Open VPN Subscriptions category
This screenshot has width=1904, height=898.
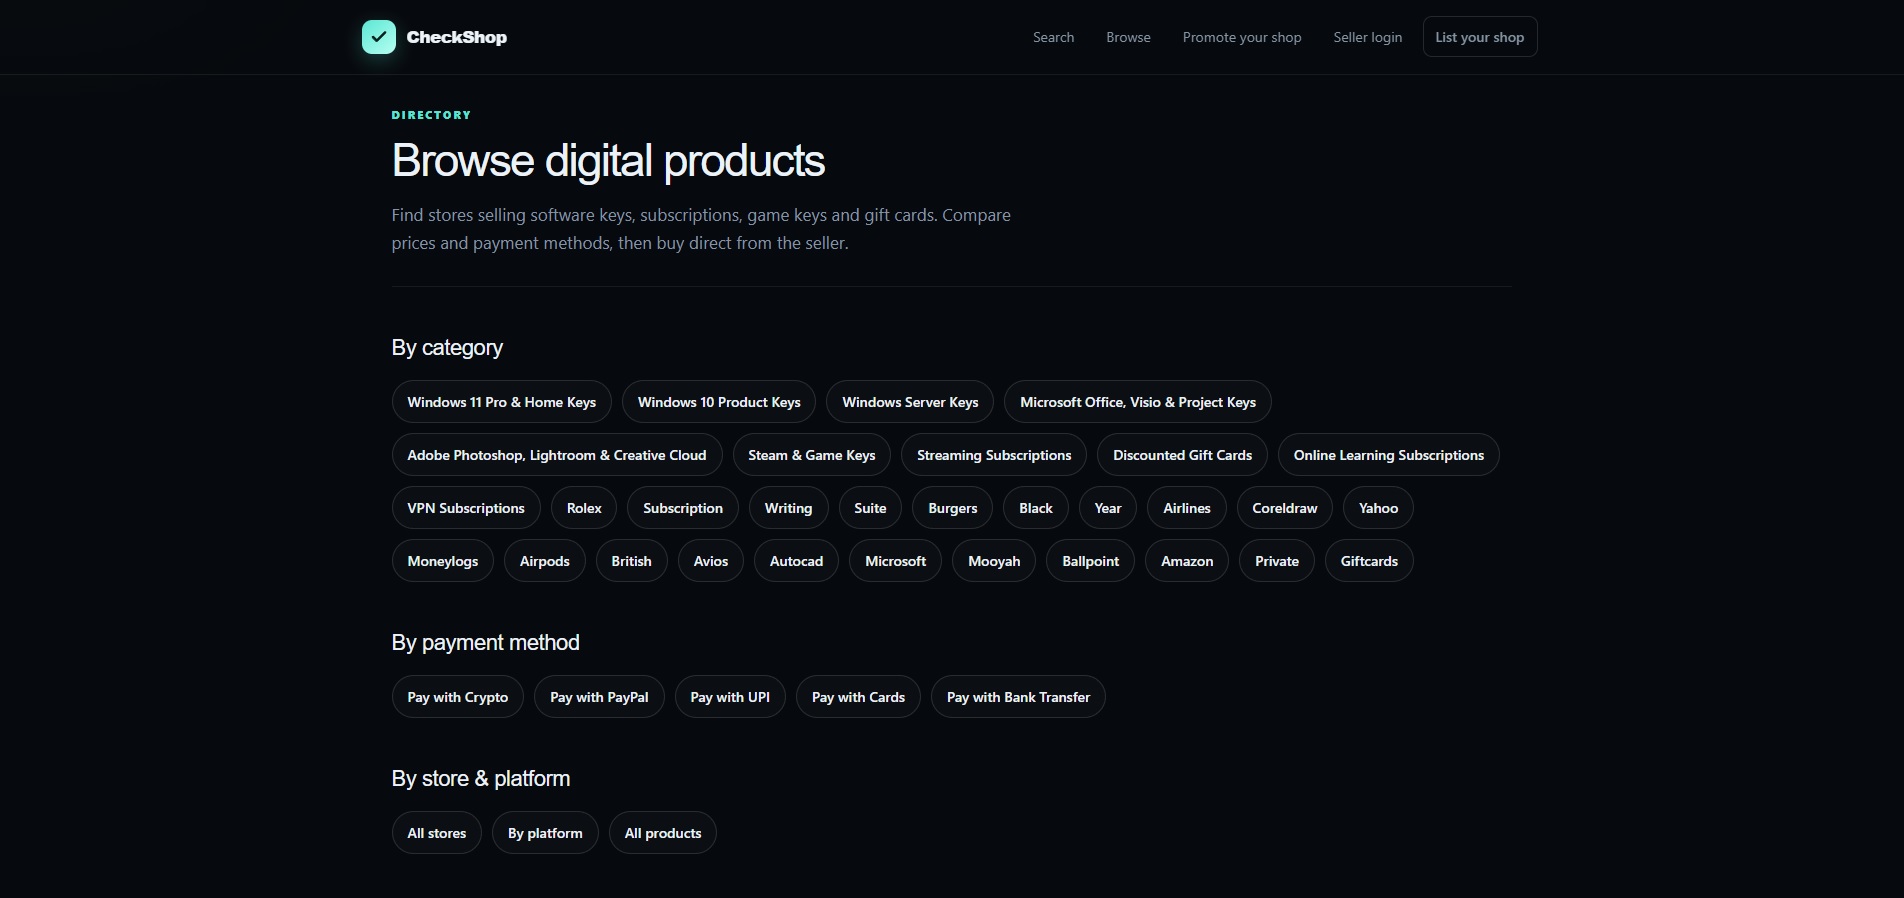pyautogui.click(x=466, y=508)
